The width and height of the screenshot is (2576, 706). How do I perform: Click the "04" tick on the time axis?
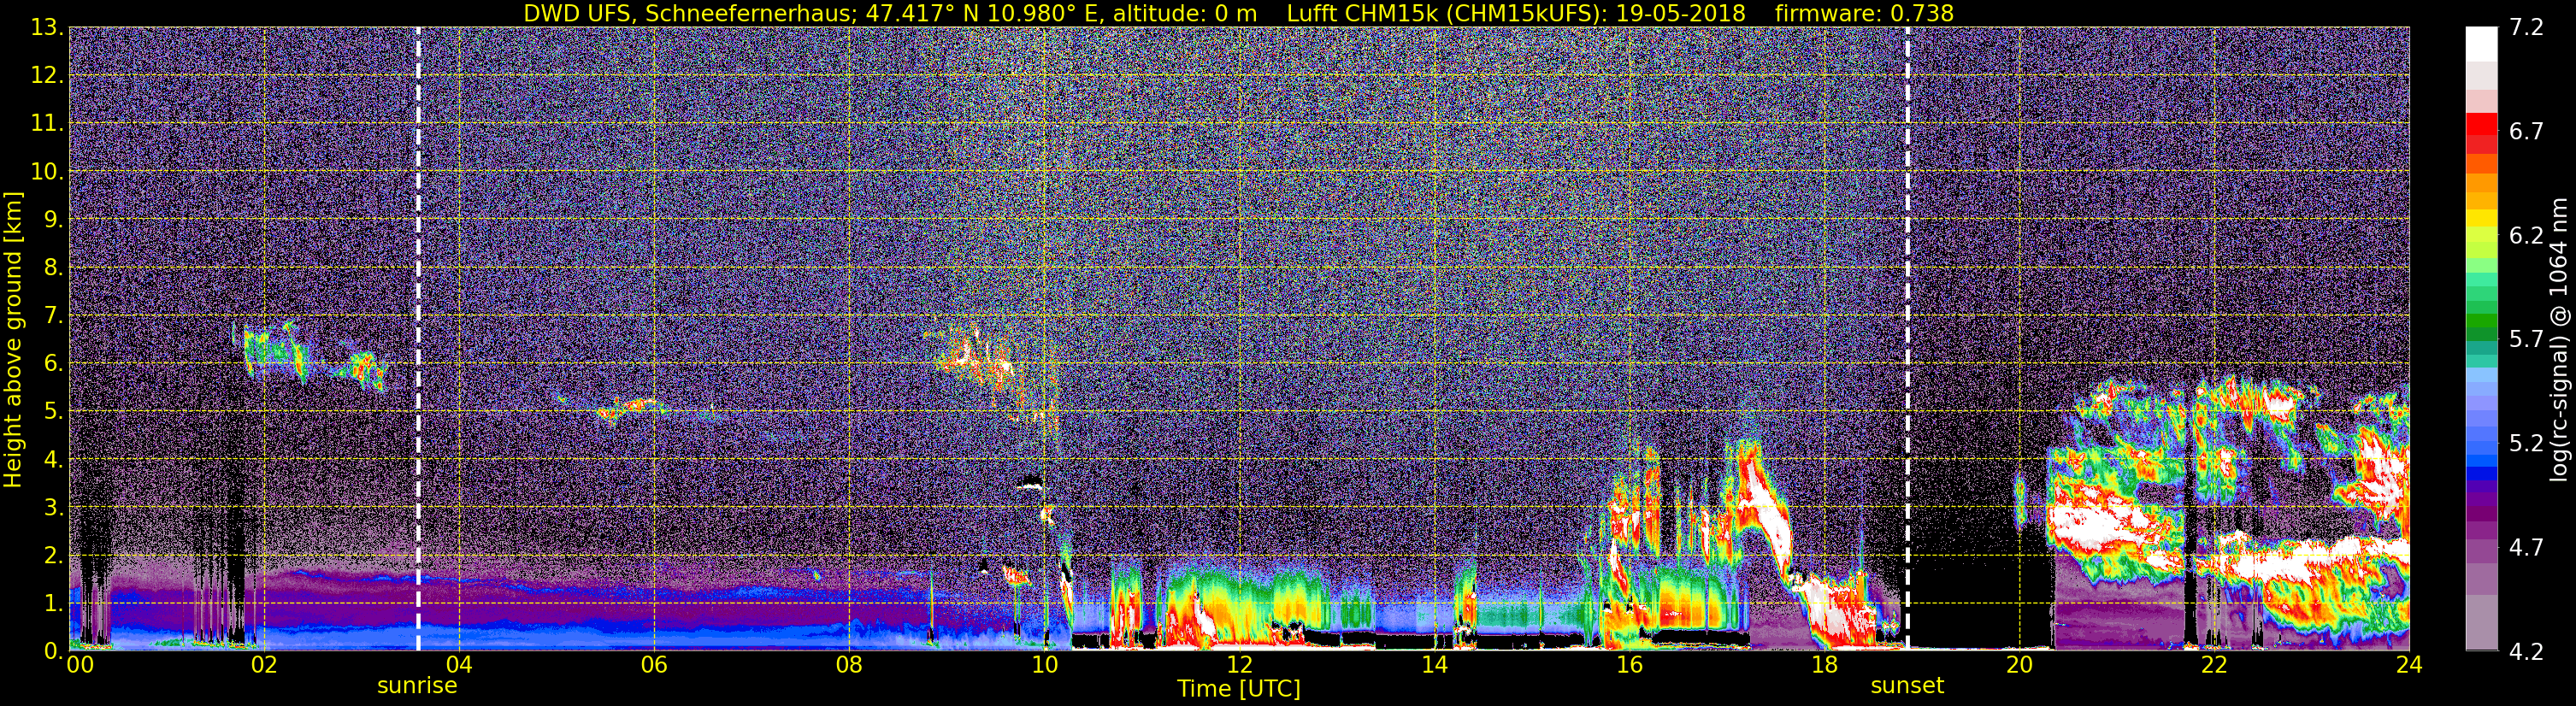coord(459,665)
